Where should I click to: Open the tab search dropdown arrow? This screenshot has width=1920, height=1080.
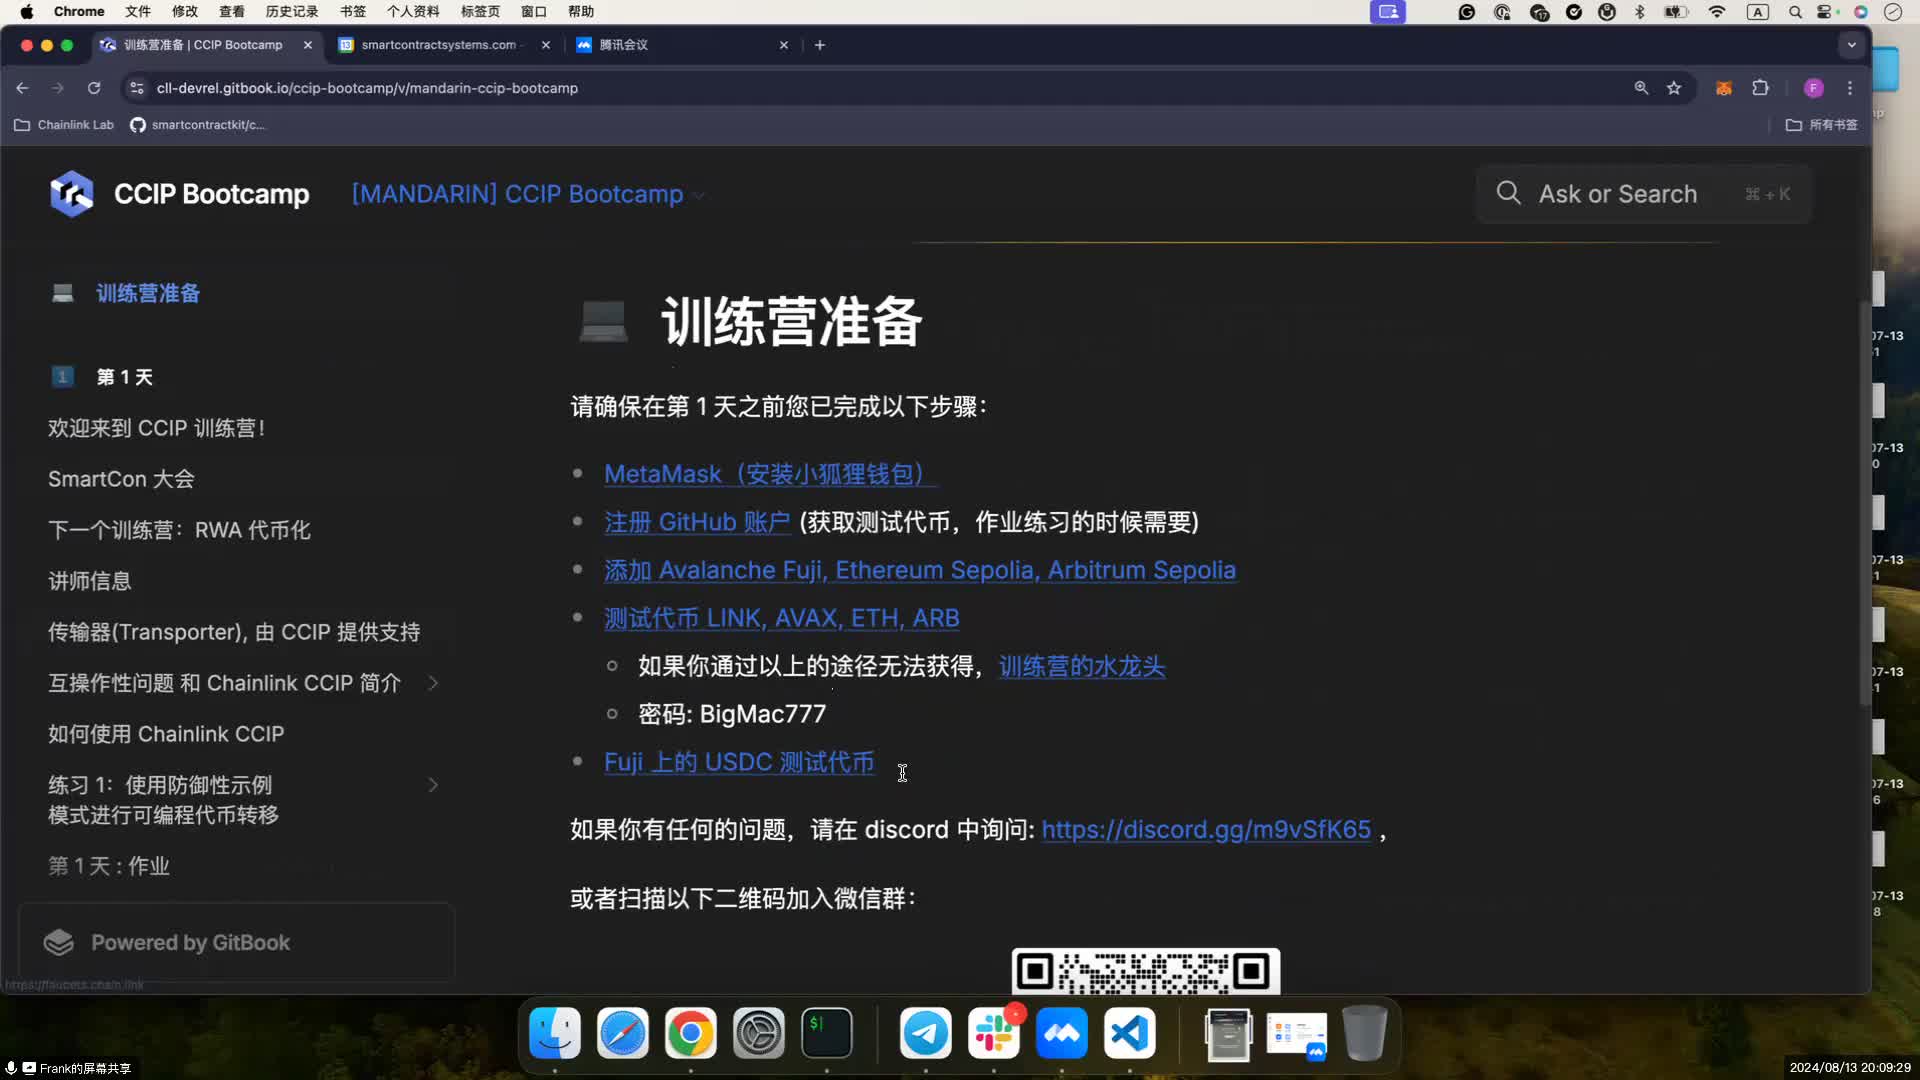[1851, 45]
